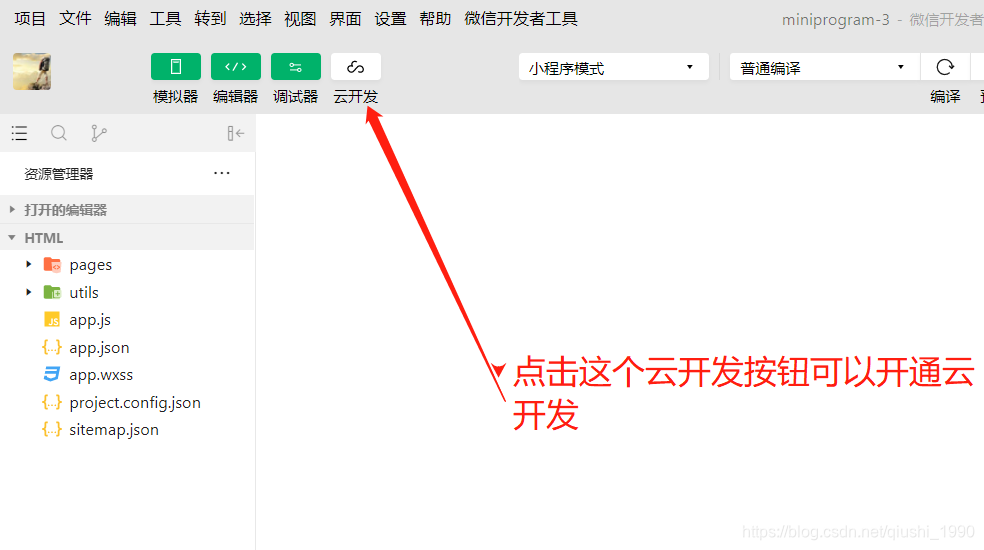
Task: Open cloud development (云开发) button
Action: pos(356,67)
